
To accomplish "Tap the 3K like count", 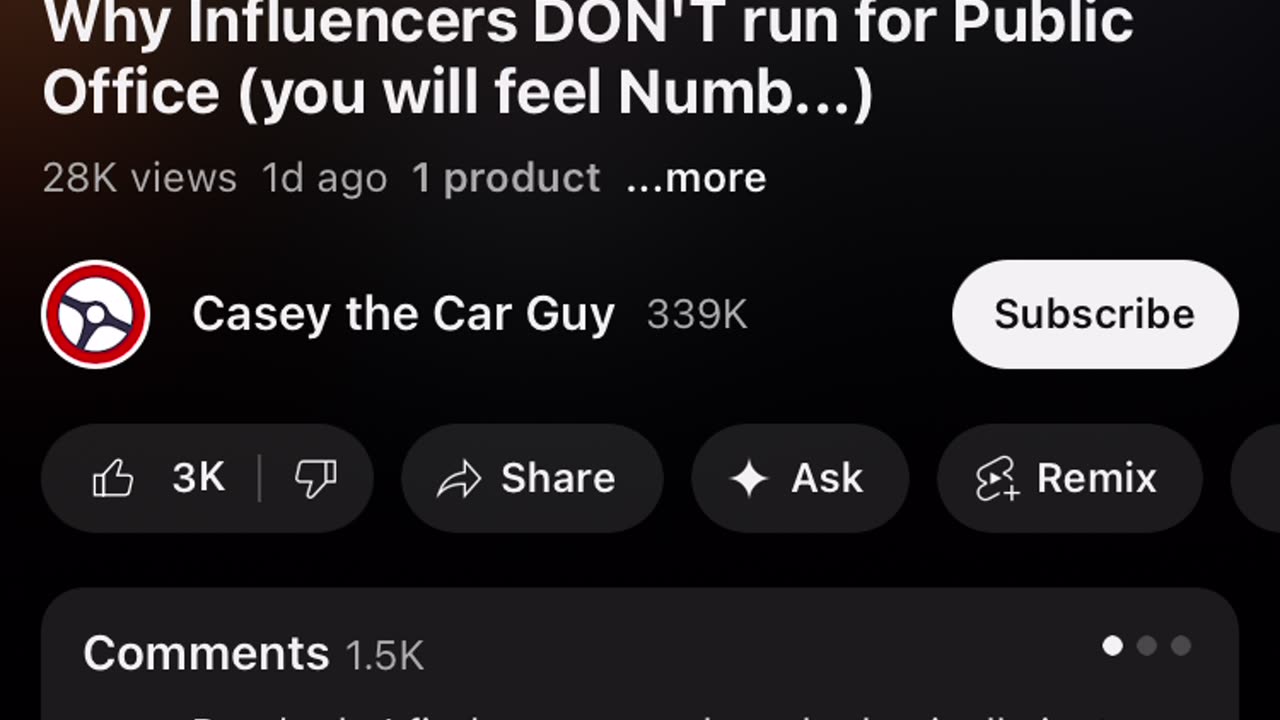I will point(198,479).
